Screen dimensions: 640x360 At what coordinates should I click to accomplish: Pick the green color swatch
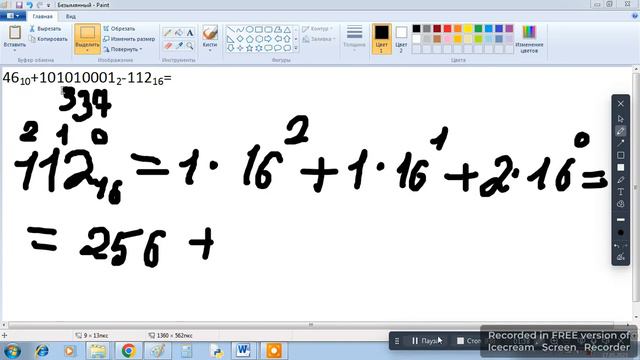point(478,29)
